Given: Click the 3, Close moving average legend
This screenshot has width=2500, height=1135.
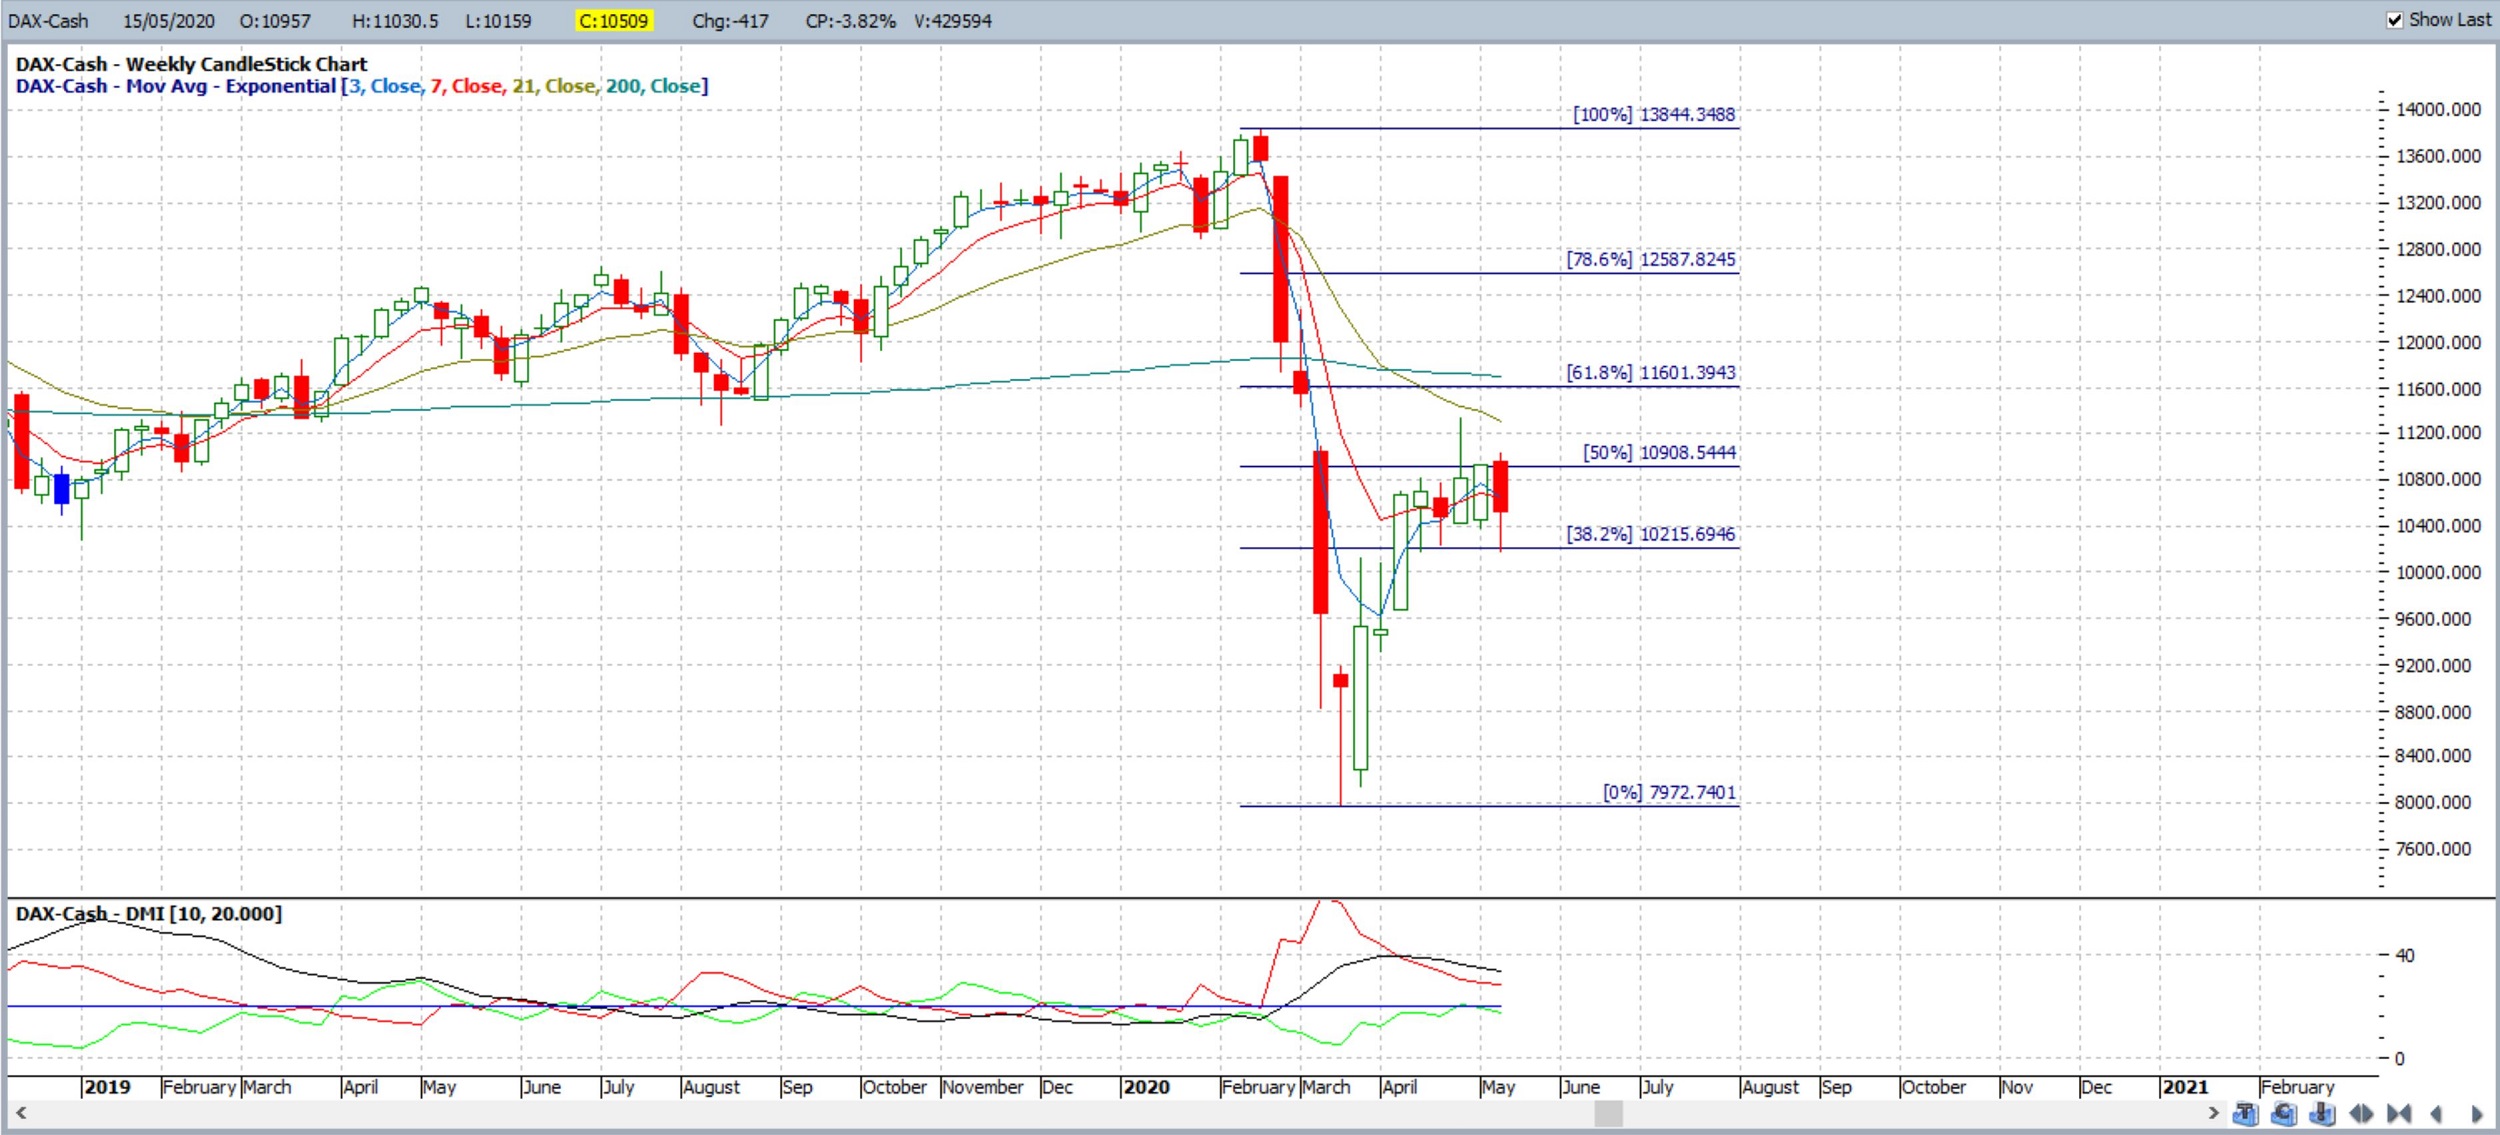Looking at the screenshot, I should pos(386,86).
